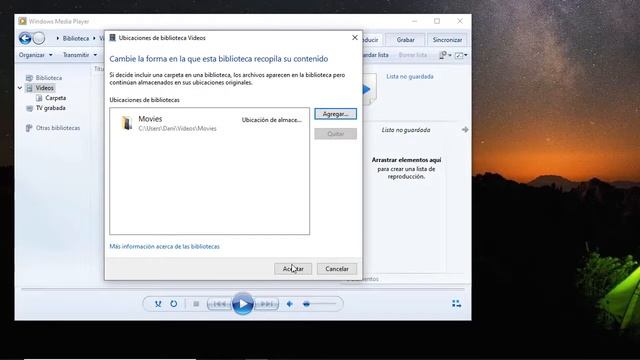Open Más información acerca de las bibliotecas link

click(164, 247)
